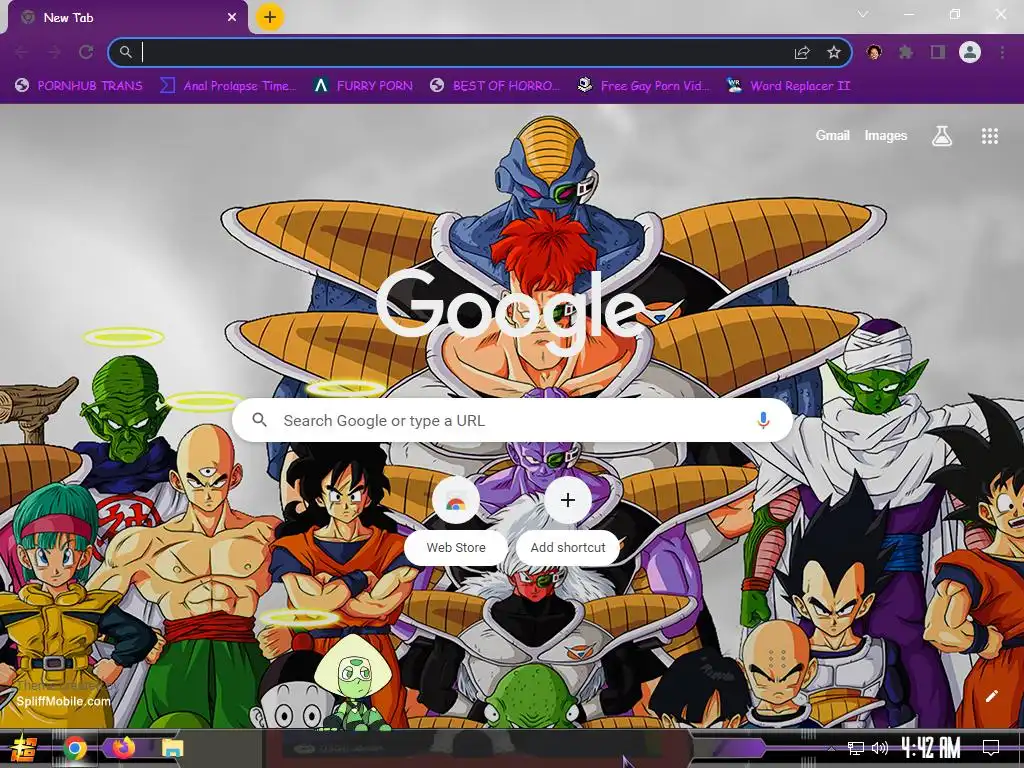Open Search Labs flask icon
This screenshot has height=768, width=1024.
tap(942, 136)
